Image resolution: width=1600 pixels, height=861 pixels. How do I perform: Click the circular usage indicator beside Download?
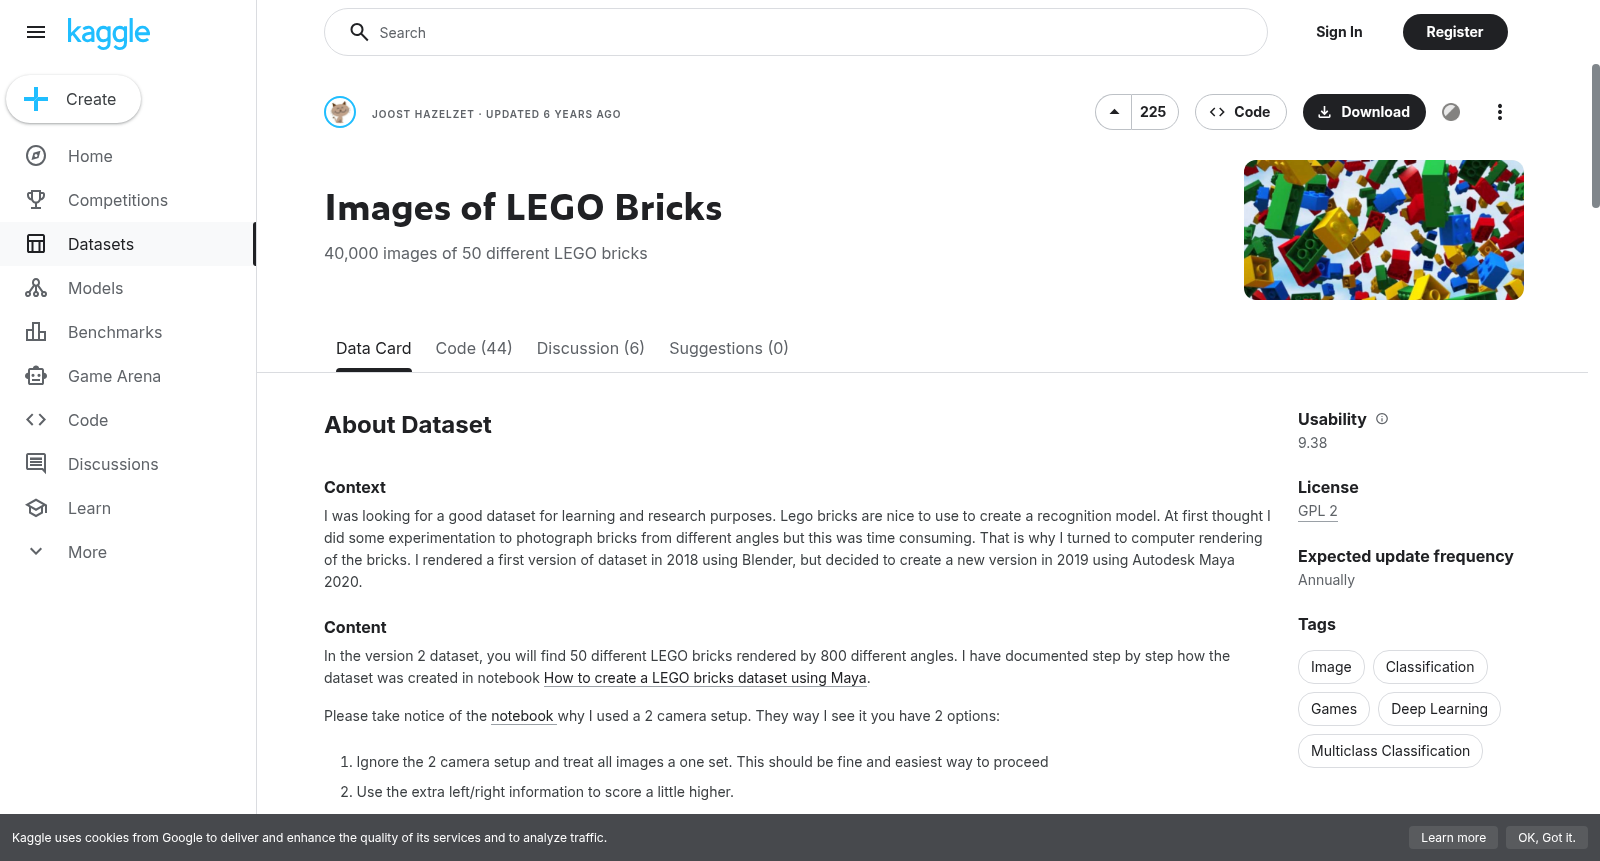[1451, 112]
